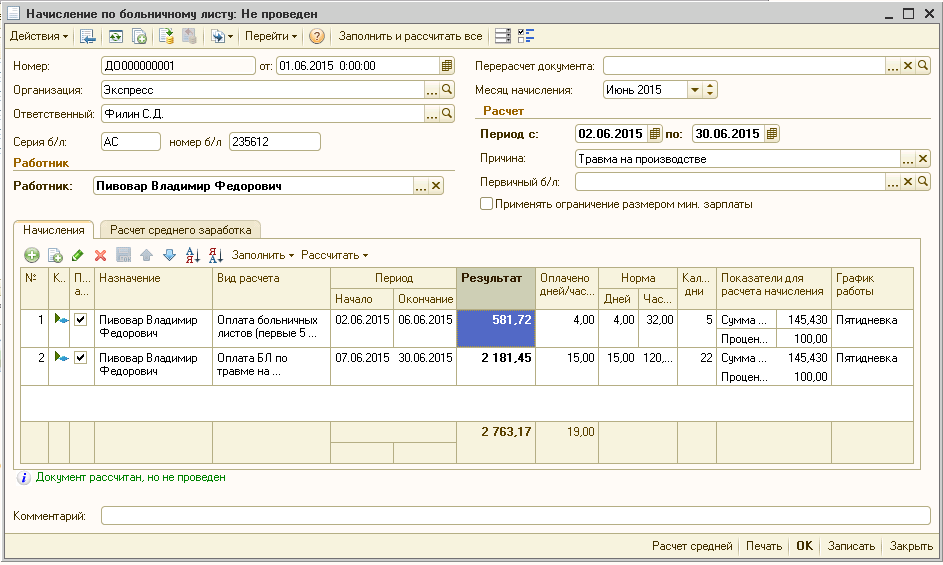Viewport: 943px width, 565px height.
Task: Click the Записать button
Action: (x=851, y=546)
